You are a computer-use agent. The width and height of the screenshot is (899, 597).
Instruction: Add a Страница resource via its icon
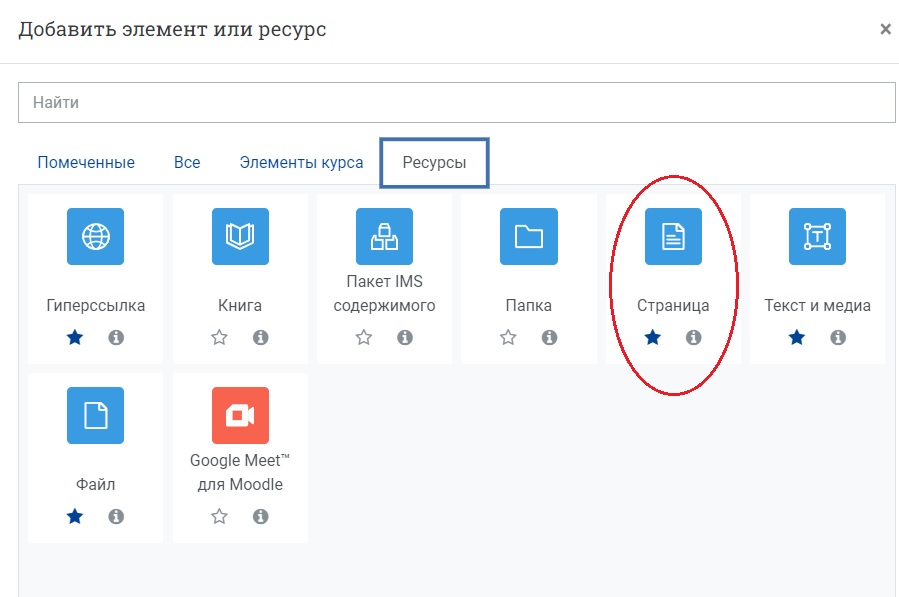673,236
